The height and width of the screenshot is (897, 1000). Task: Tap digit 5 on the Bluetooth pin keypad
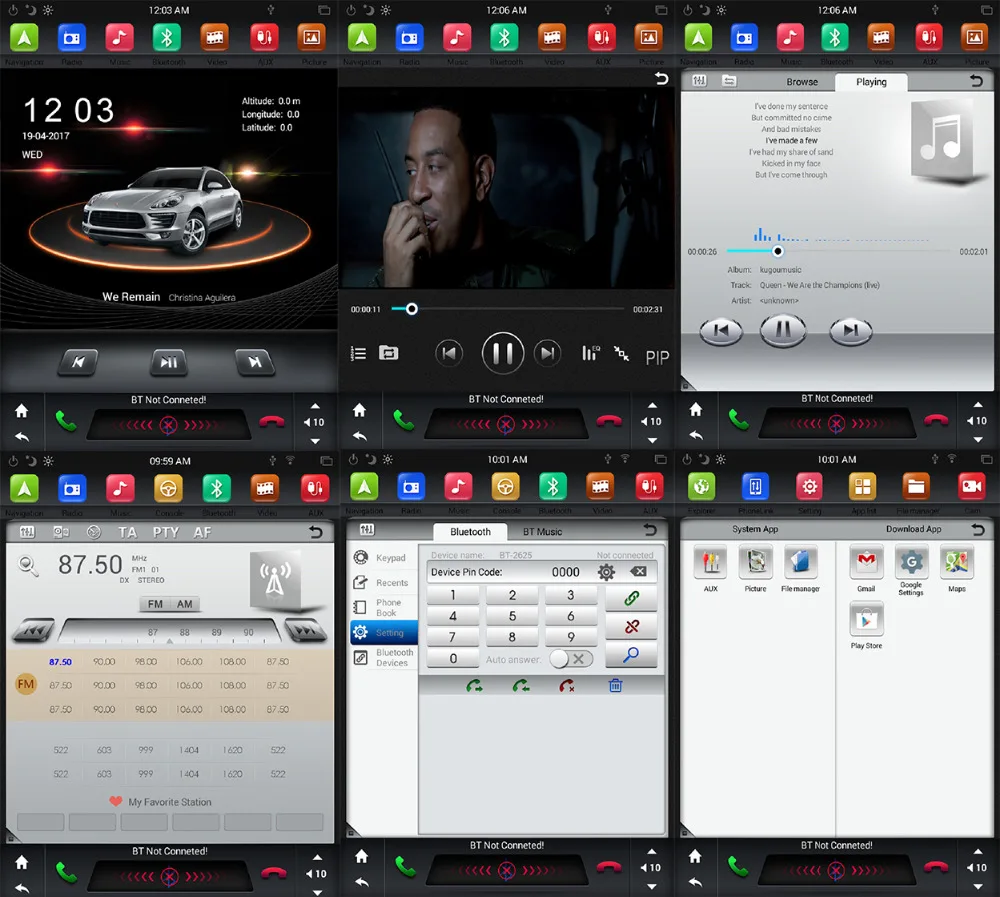click(x=512, y=616)
